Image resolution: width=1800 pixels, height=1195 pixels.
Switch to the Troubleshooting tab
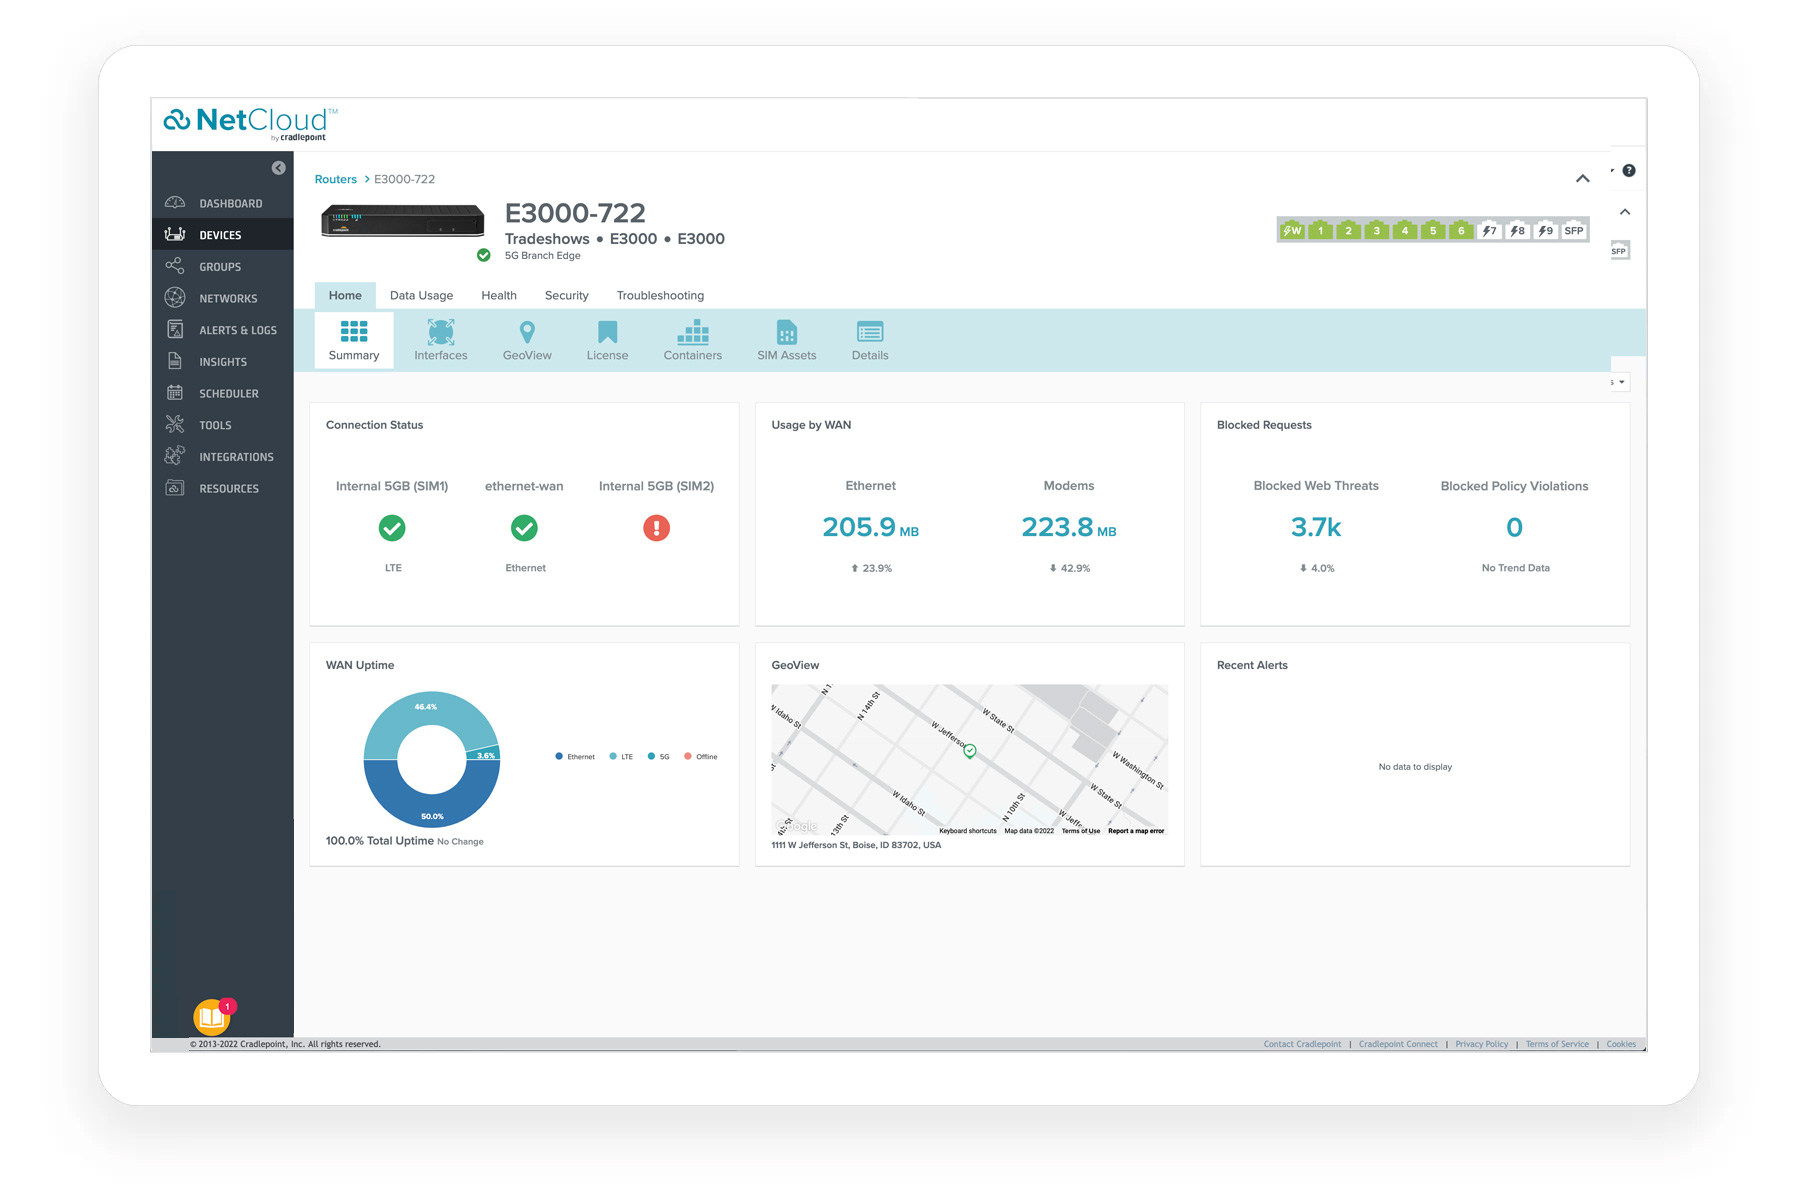[x=660, y=295]
